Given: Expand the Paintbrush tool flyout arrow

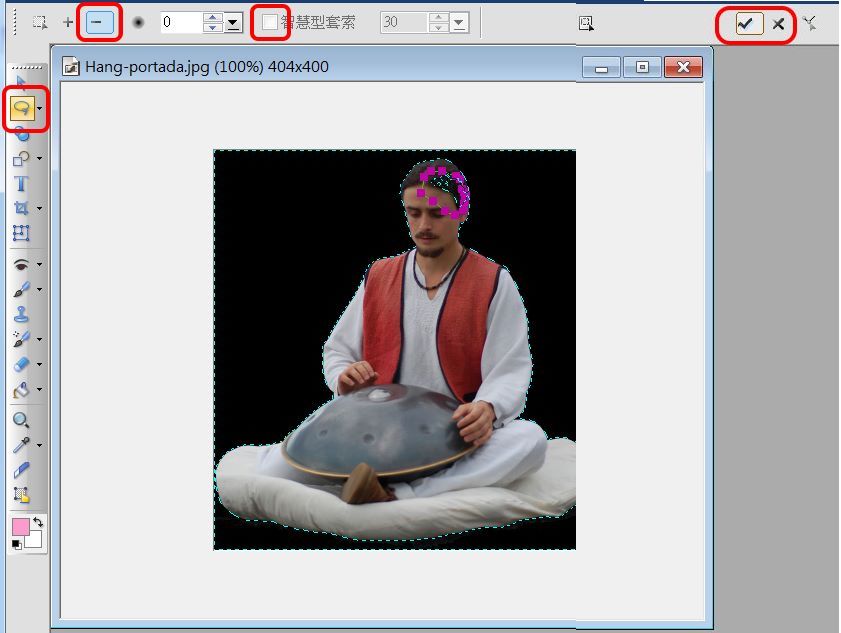Looking at the screenshot, I should 40,290.
